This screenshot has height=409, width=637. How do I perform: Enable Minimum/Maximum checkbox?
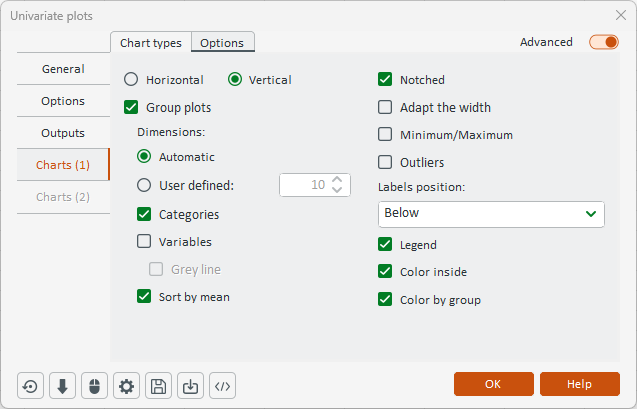[385, 135]
